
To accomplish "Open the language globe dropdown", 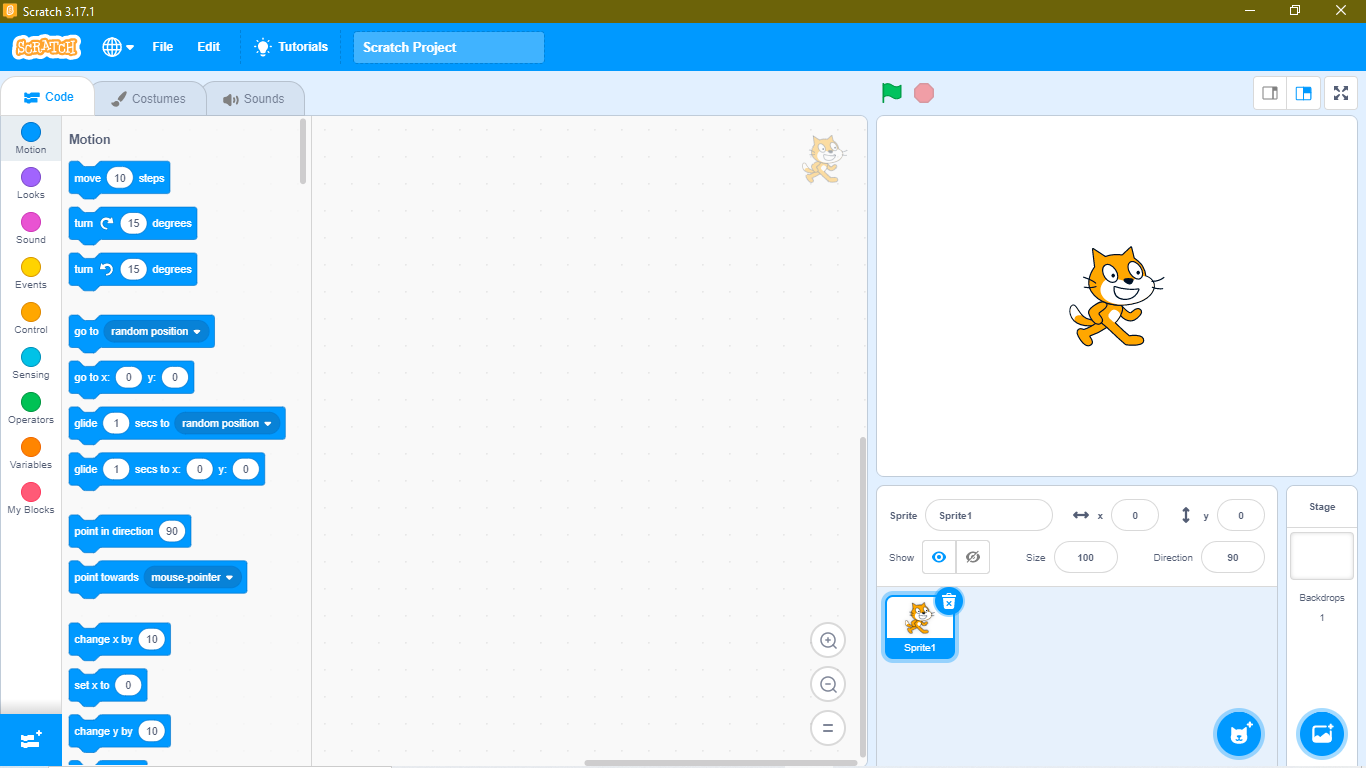I will point(118,47).
